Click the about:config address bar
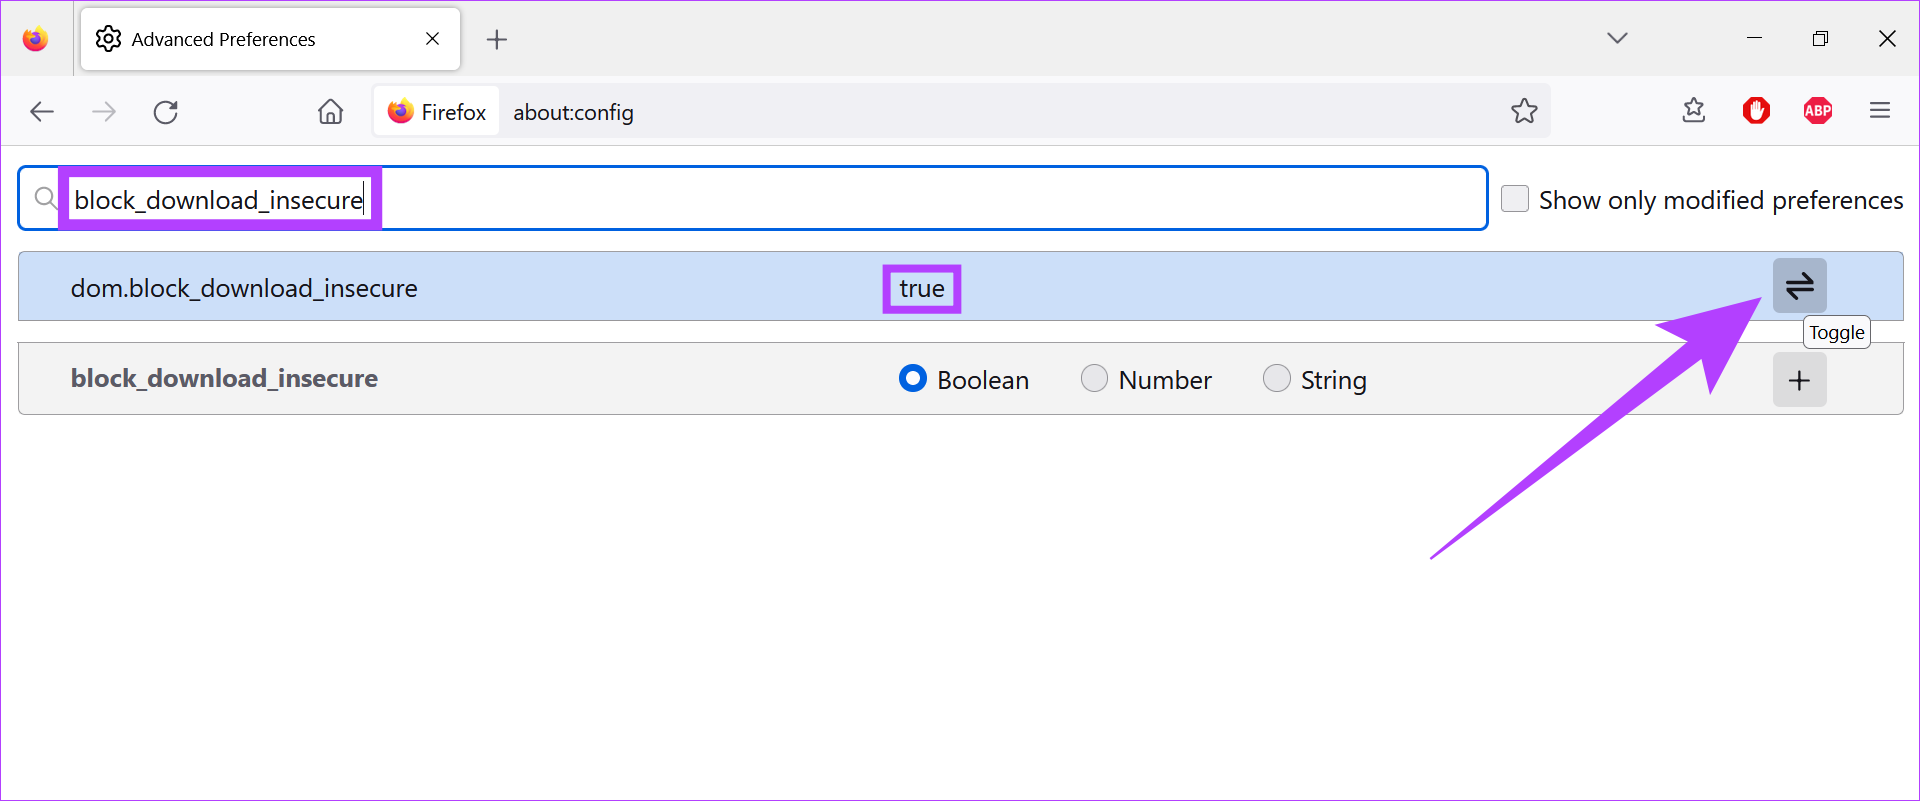The width and height of the screenshot is (1920, 801). [1000, 112]
